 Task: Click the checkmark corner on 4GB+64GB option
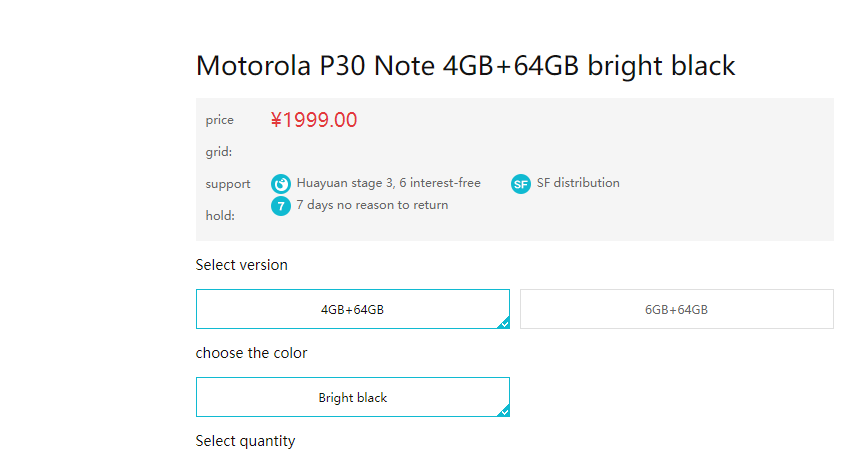504,323
